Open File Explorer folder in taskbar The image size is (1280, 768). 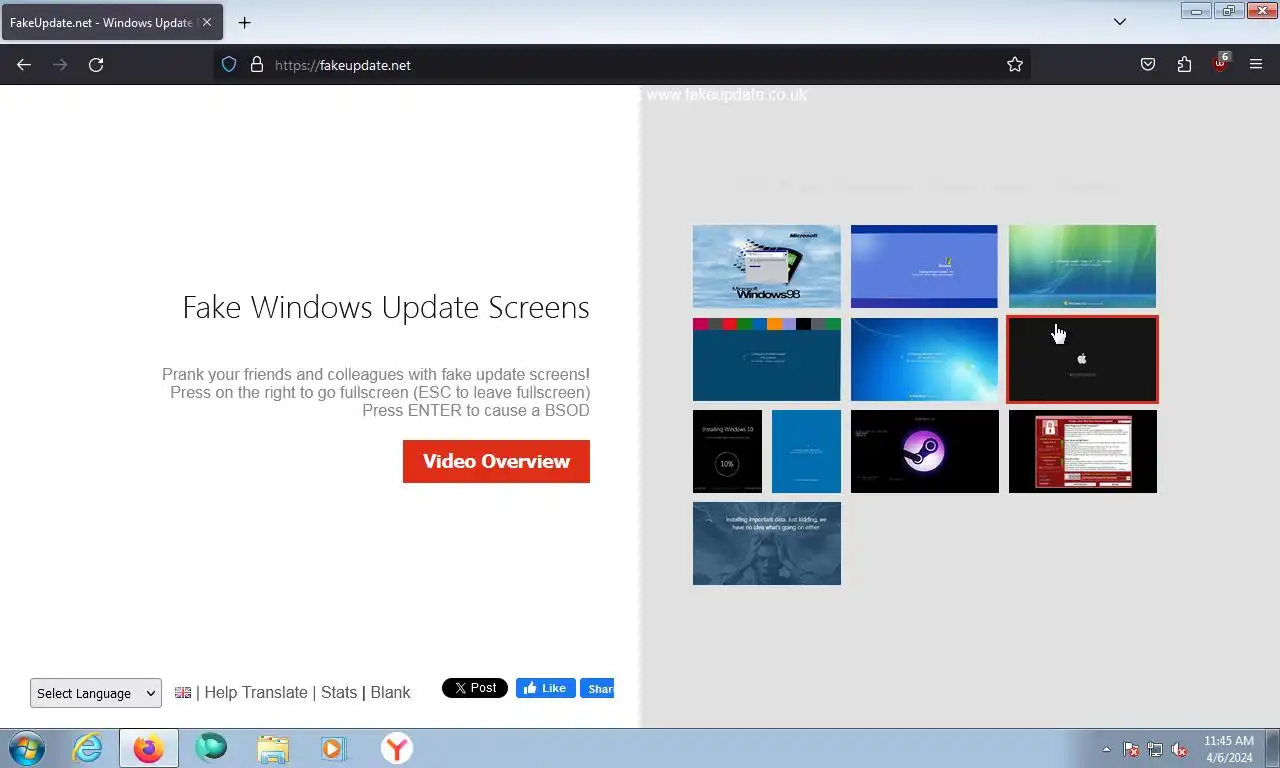click(272, 748)
